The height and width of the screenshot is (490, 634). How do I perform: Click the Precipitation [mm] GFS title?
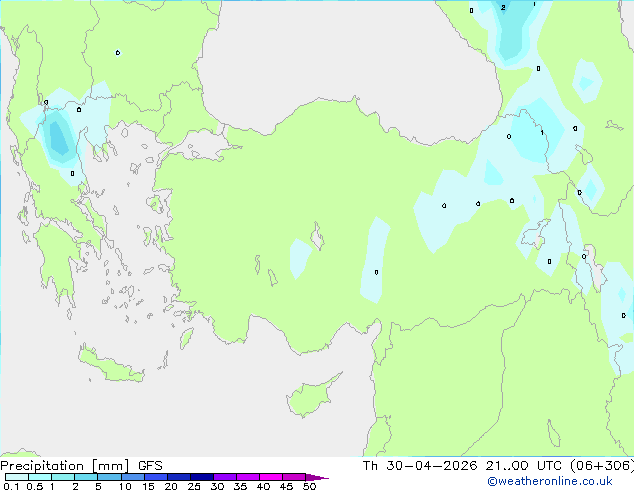(81, 466)
